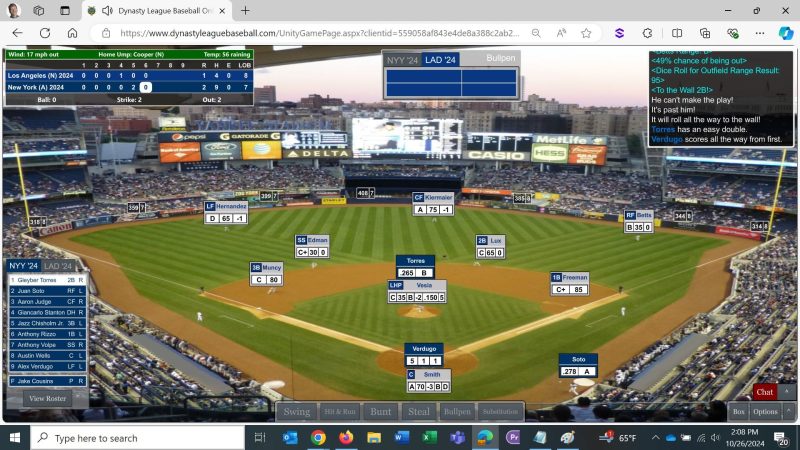Screen dimensions: 800x450
Task: Open Firefox from the taskbar
Action: click(x=346, y=438)
